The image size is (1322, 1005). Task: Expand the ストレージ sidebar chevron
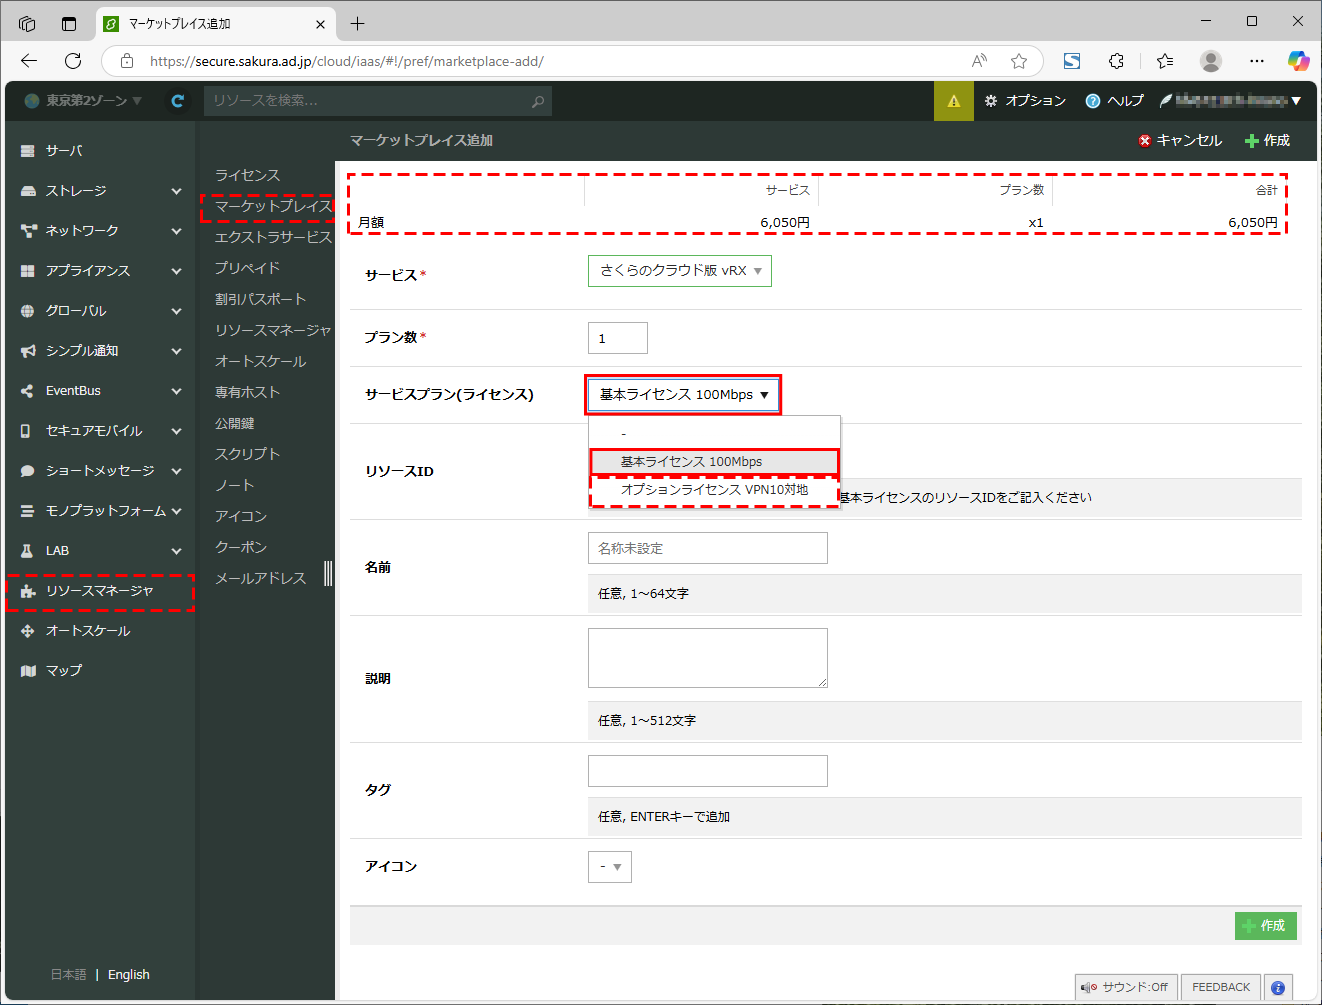click(177, 191)
